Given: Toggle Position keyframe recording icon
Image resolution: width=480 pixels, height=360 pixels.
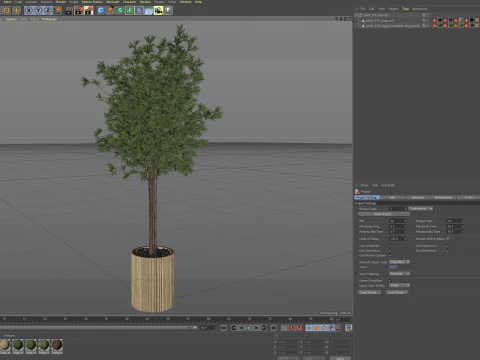Looking at the screenshot, I should 309,328.
